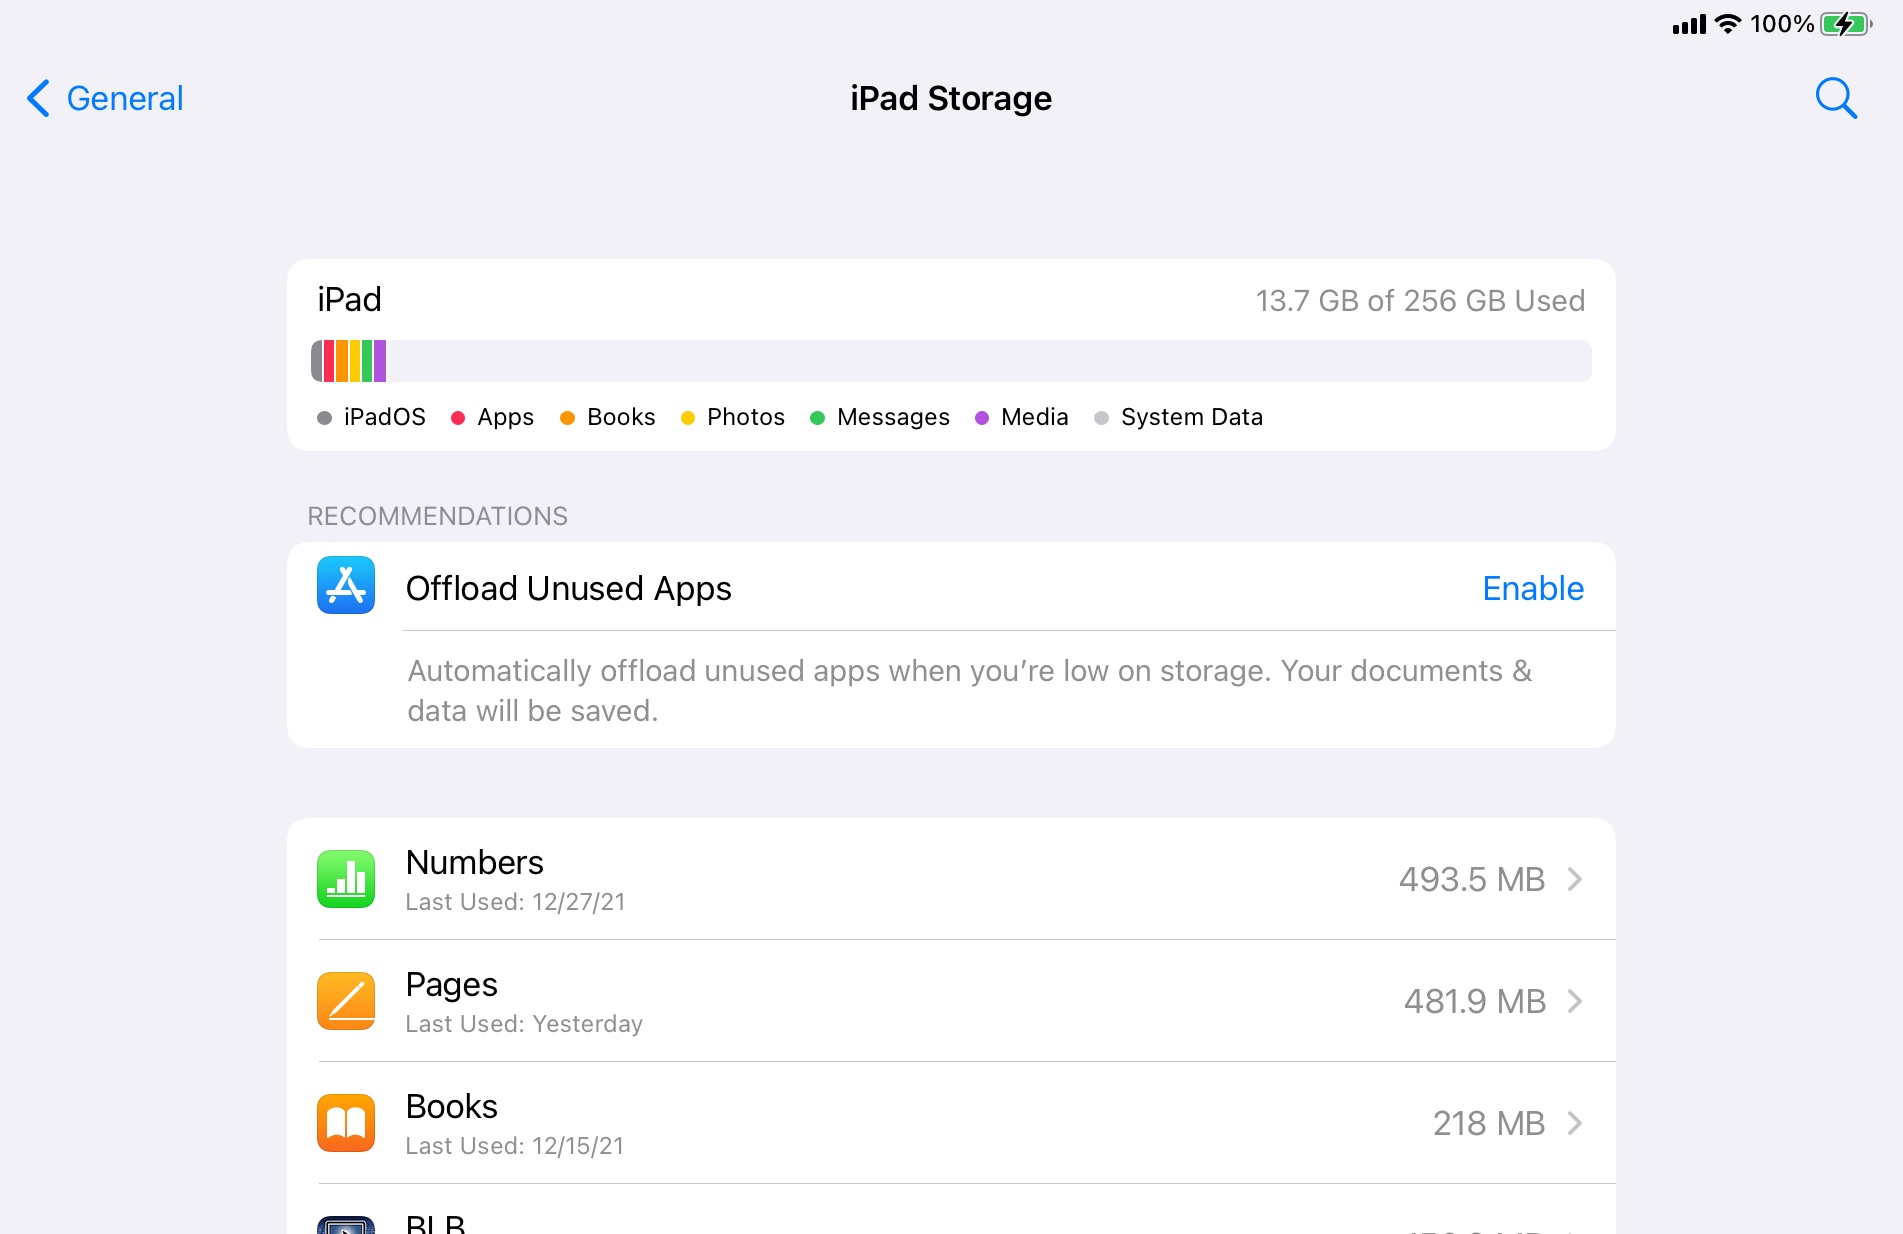Tap the green Numbers app icon
The height and width of the screenshot is (1234, 1903).
346,879
